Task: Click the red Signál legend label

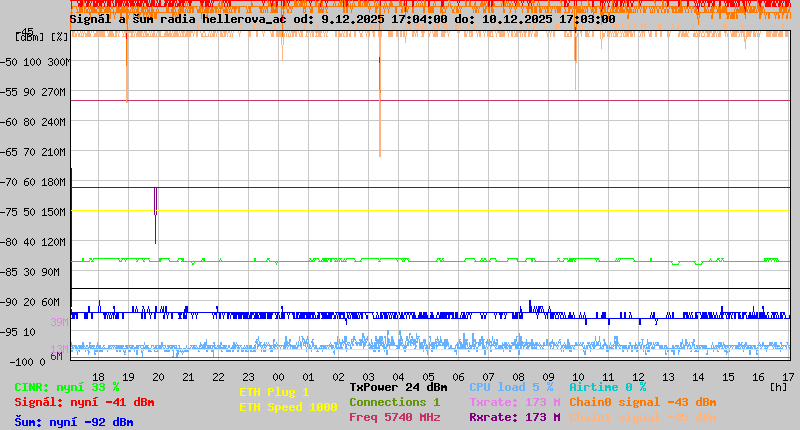Action: 84,402
